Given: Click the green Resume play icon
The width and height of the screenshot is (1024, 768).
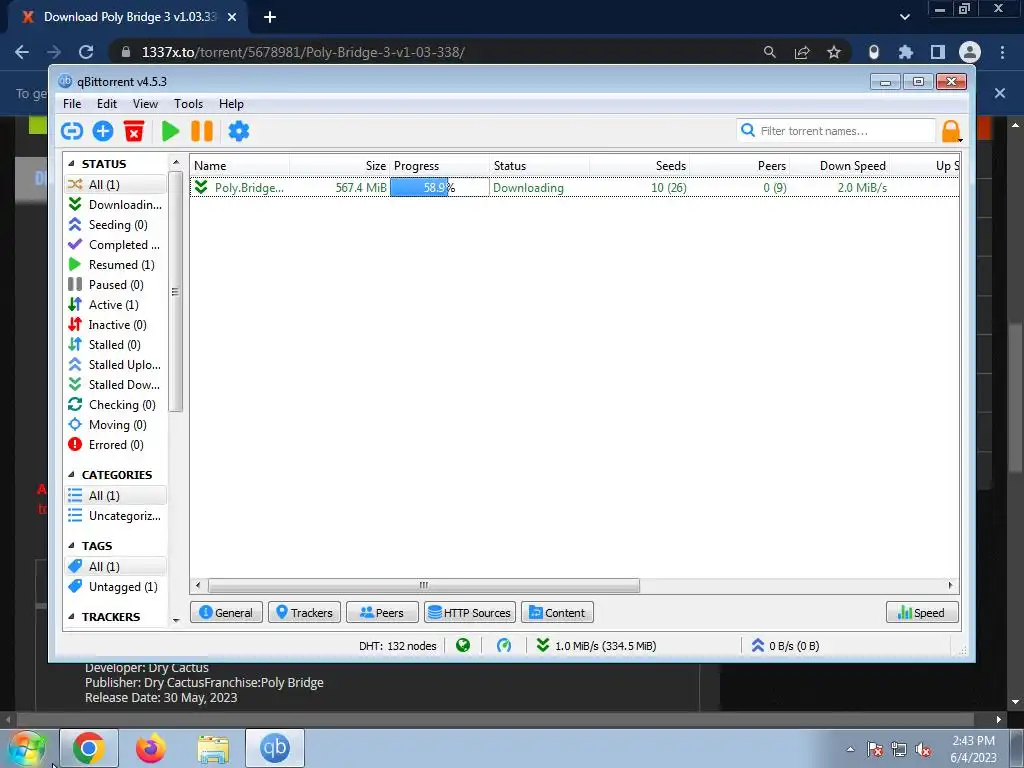Looking at the screenshot, I should tap(170, 131).
